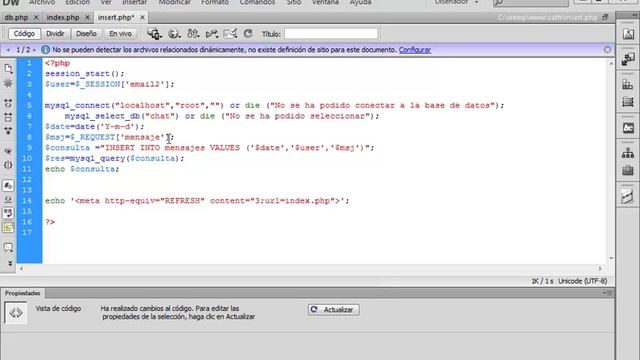Switch to Código view
The height and width of the screenshot is (360, 640).
[24, 33]
